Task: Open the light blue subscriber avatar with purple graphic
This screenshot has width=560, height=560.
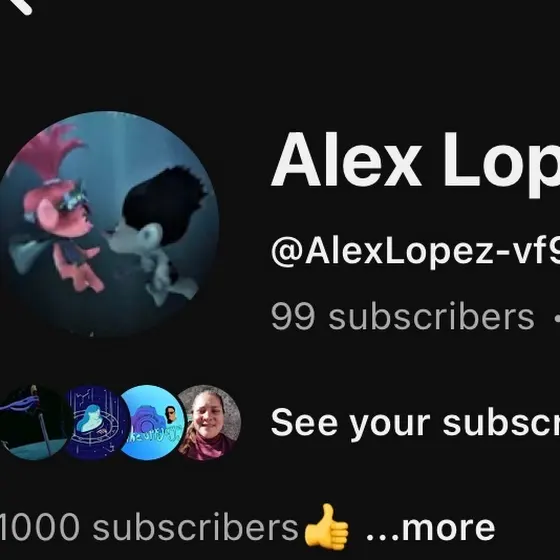Action: click(152, 422)
